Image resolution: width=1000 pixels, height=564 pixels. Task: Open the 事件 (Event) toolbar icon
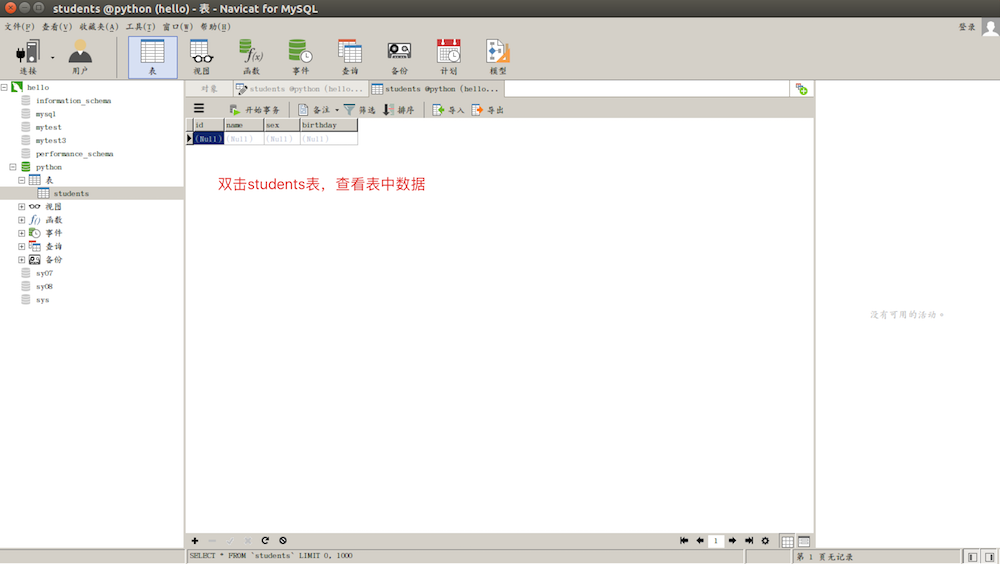[300, 56]
